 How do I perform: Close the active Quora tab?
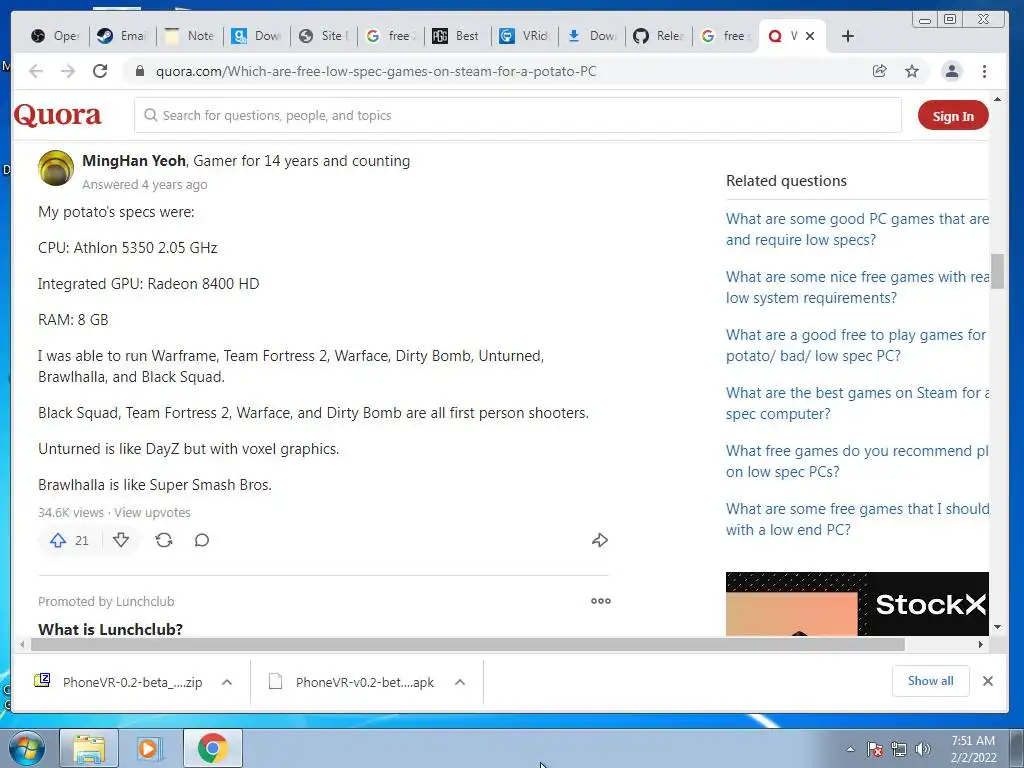coord(810,36)
